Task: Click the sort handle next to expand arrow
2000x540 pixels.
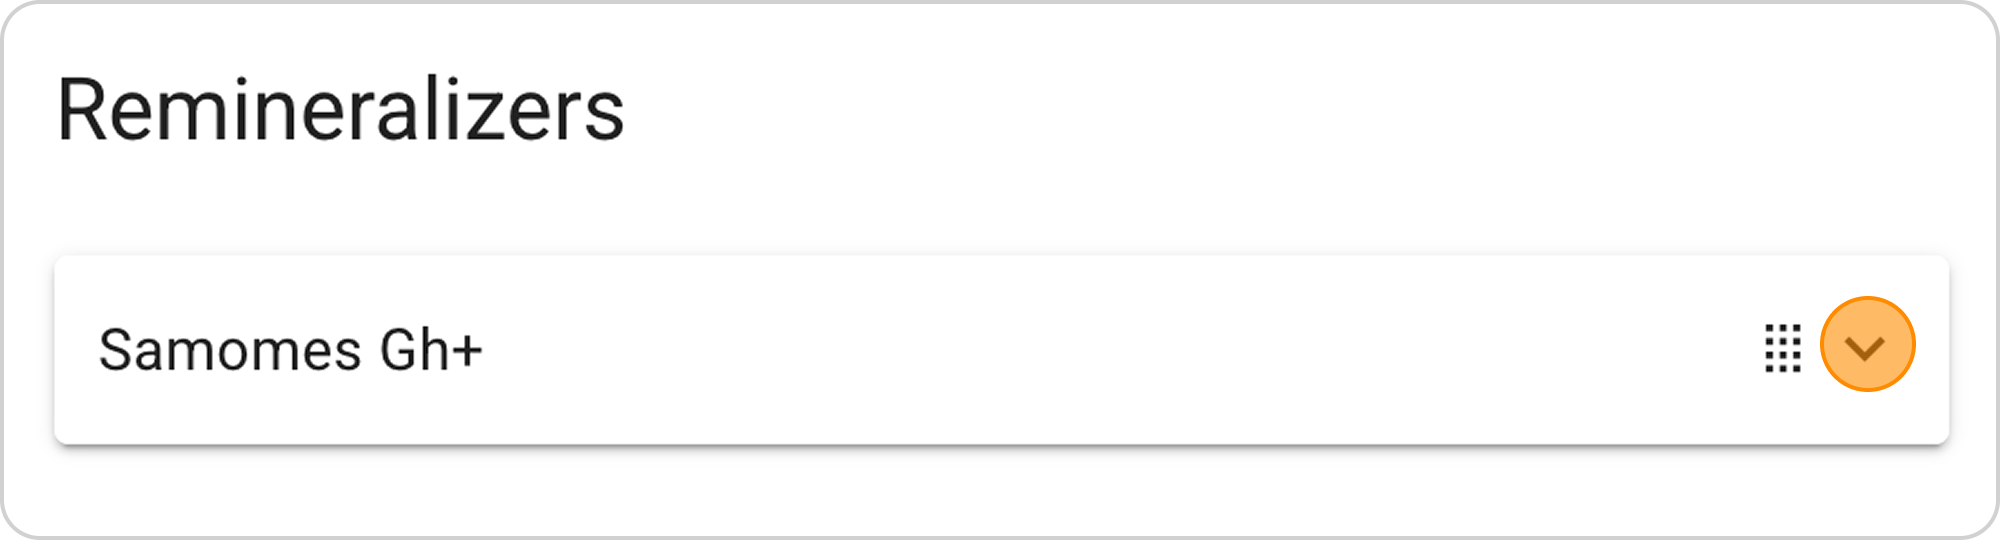Action: click(x=1782, y=348)
